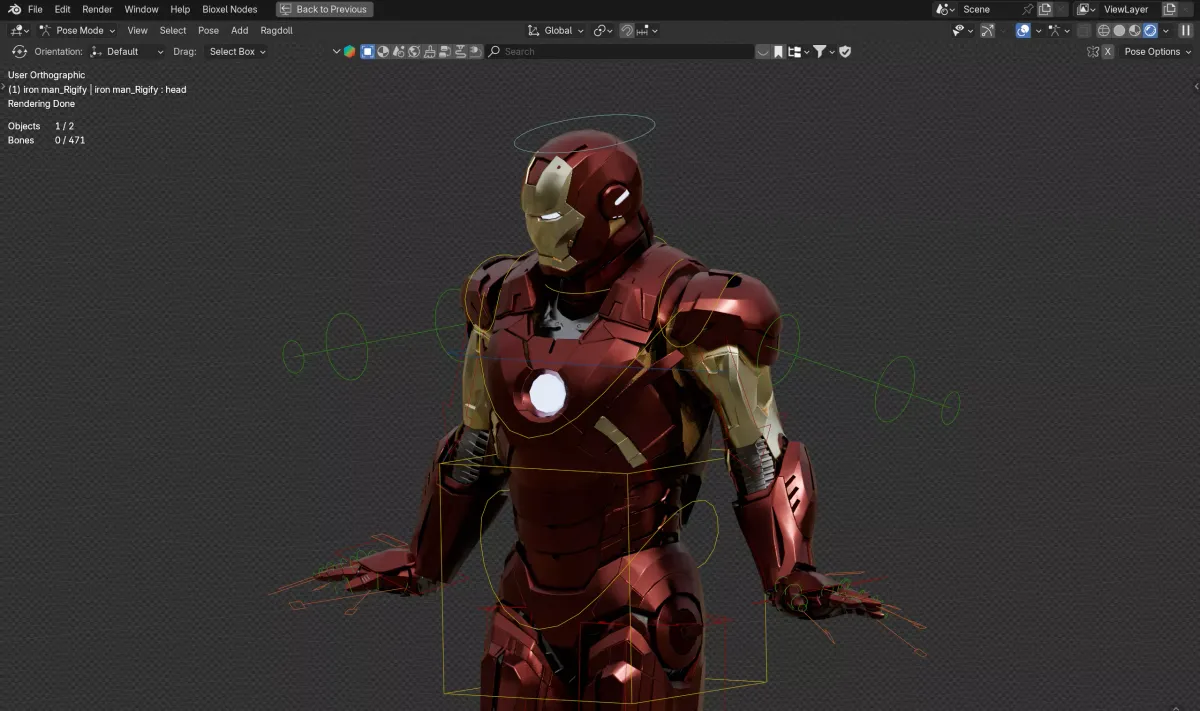1200x711 pixels.
Task: Open the File menu
Action: tap(35, 9)
